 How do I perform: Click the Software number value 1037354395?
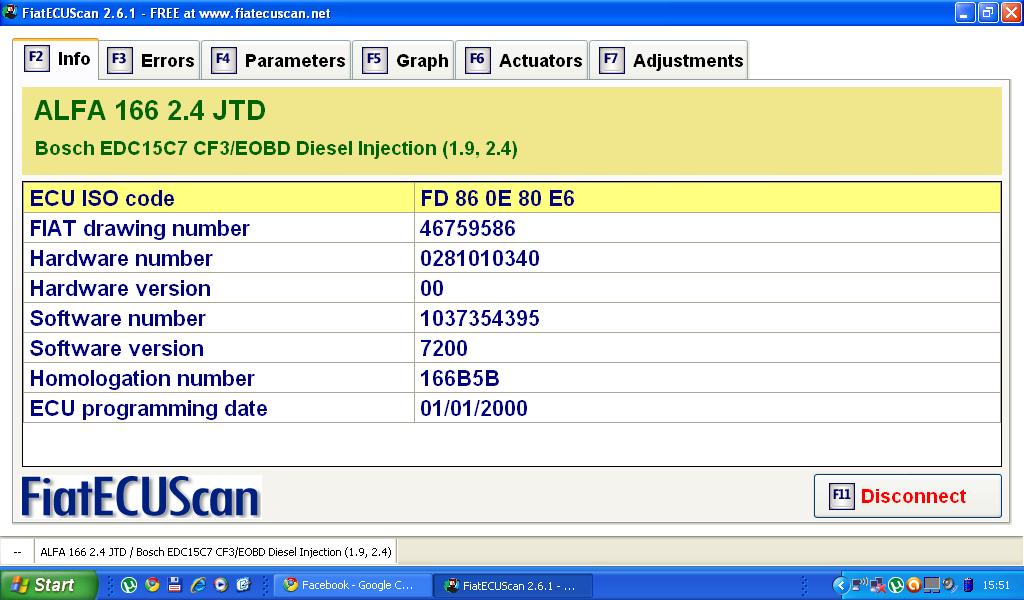480,318
